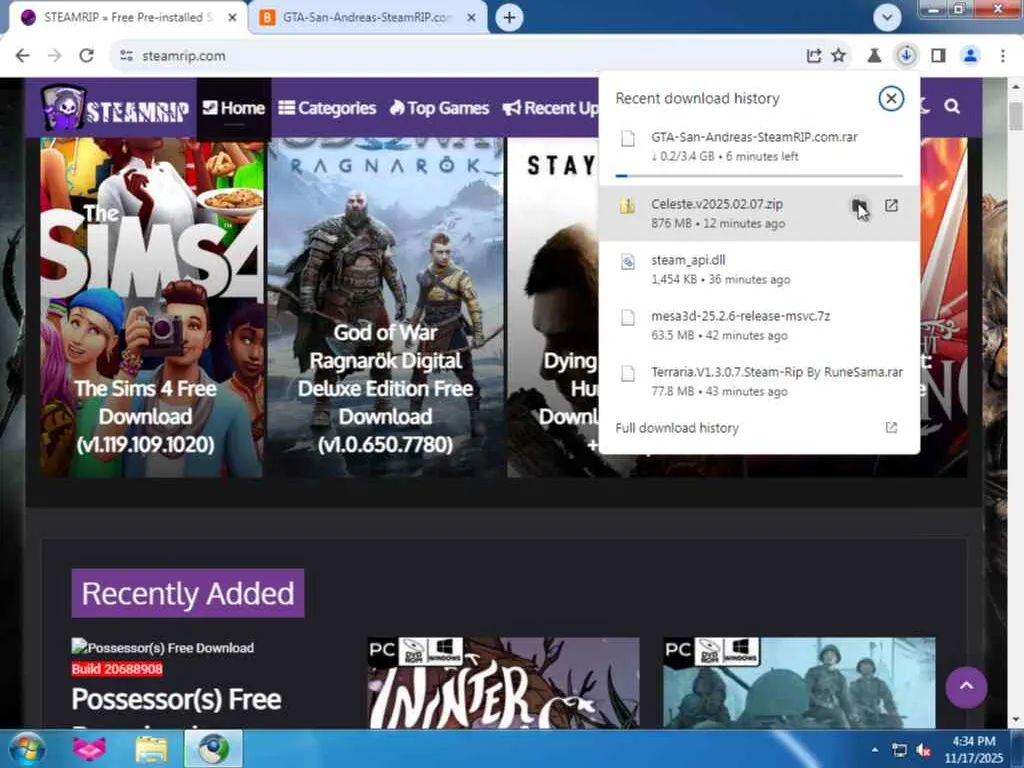1024x768 pixels.
Task: Open the pink fox taskbar app
Action: (x=89, y=749)
